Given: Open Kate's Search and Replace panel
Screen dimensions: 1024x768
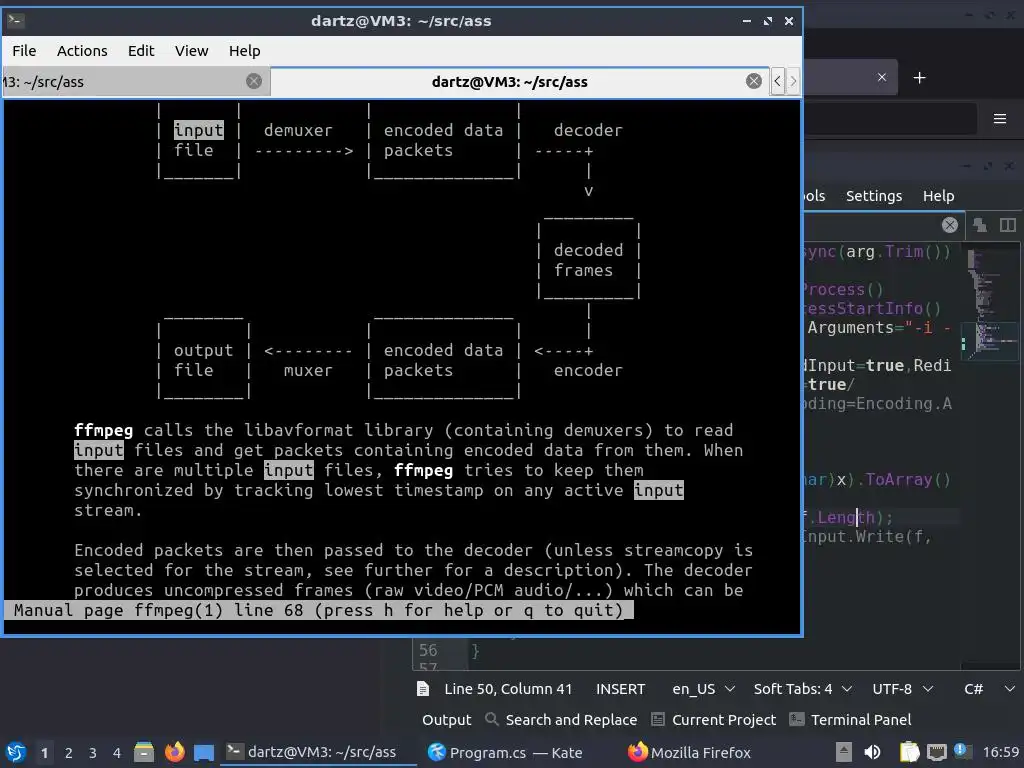Looking at the screenshot, I should (562, 720).
